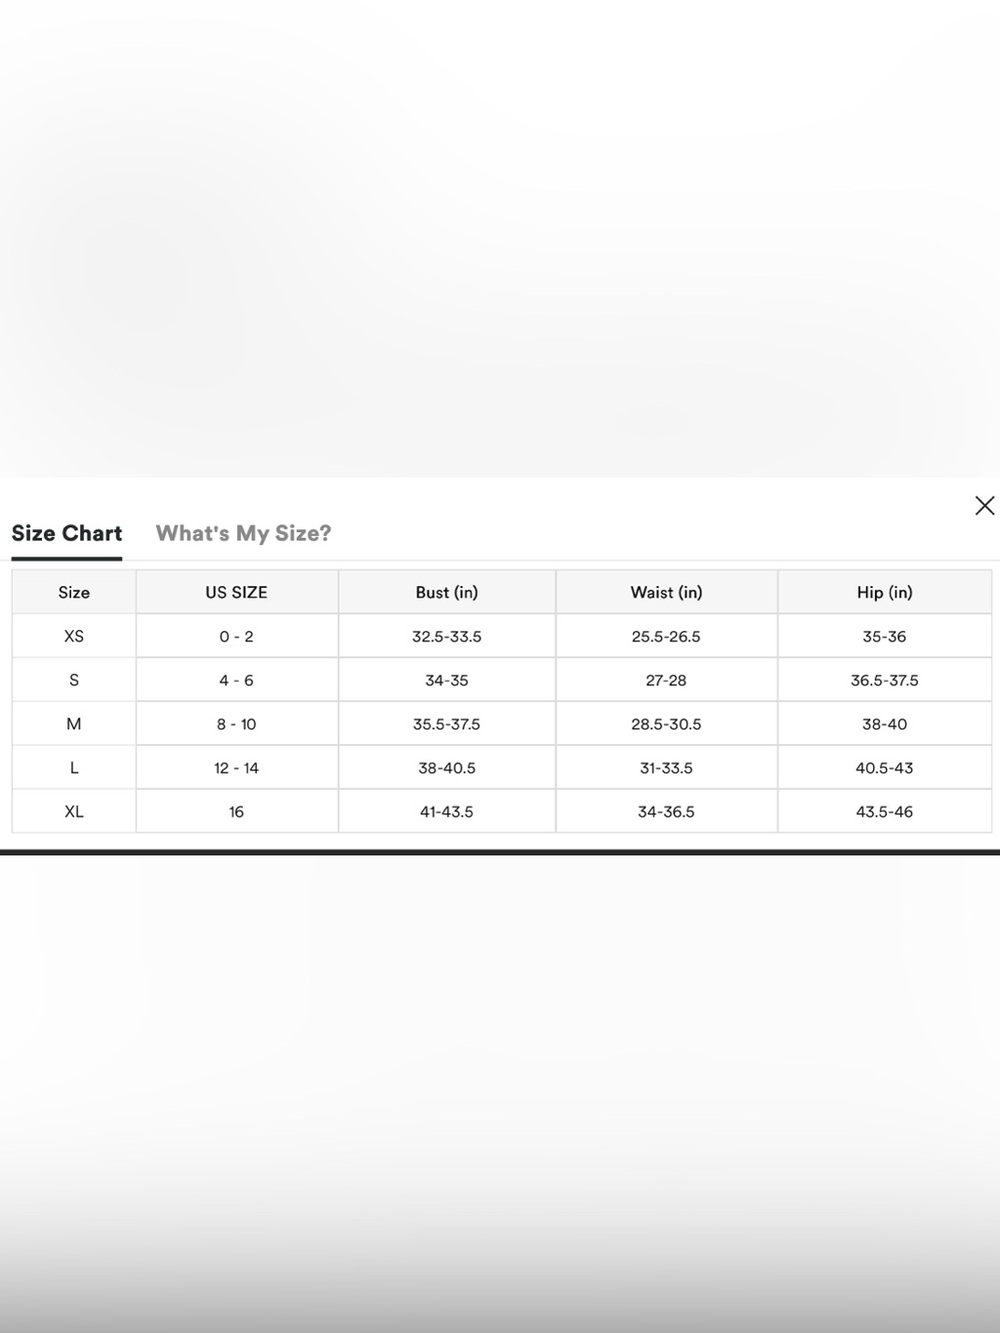Select the L size row label

[x=74, y=768]
